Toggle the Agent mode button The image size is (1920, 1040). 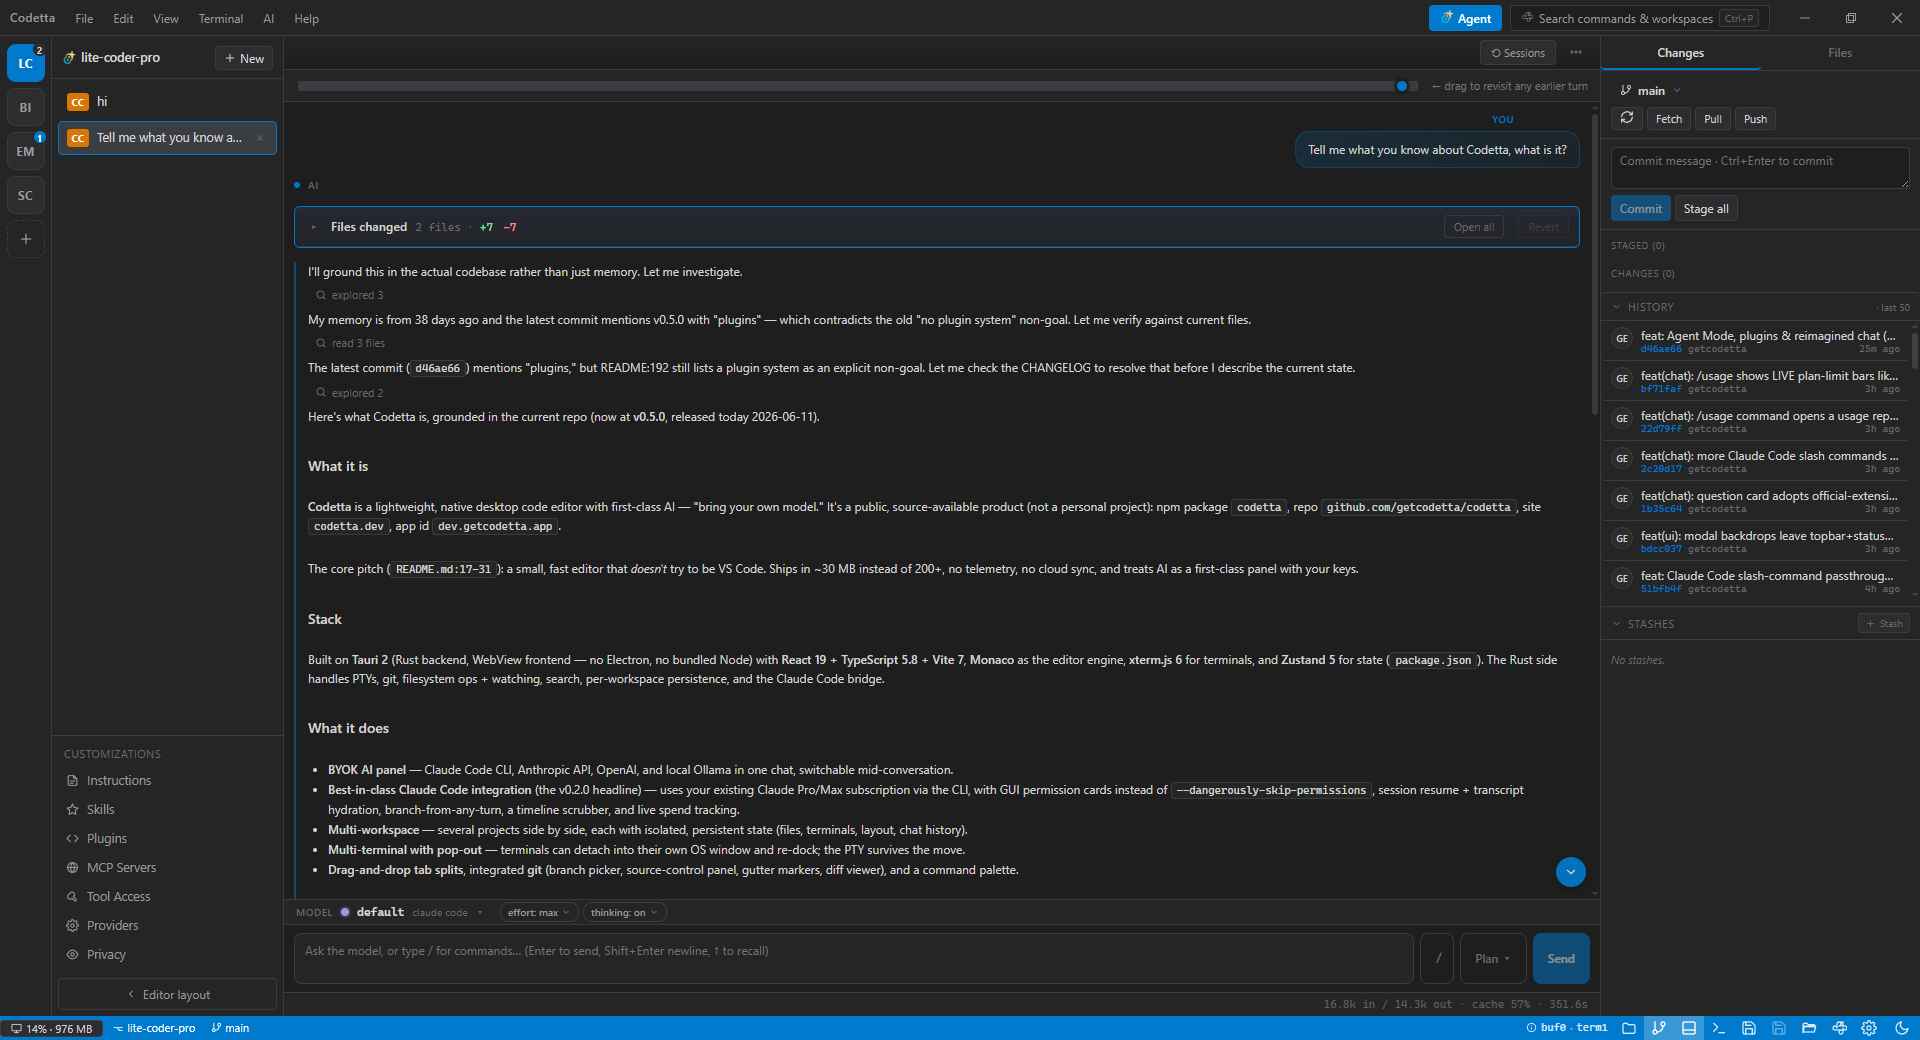coord(1465,18)
